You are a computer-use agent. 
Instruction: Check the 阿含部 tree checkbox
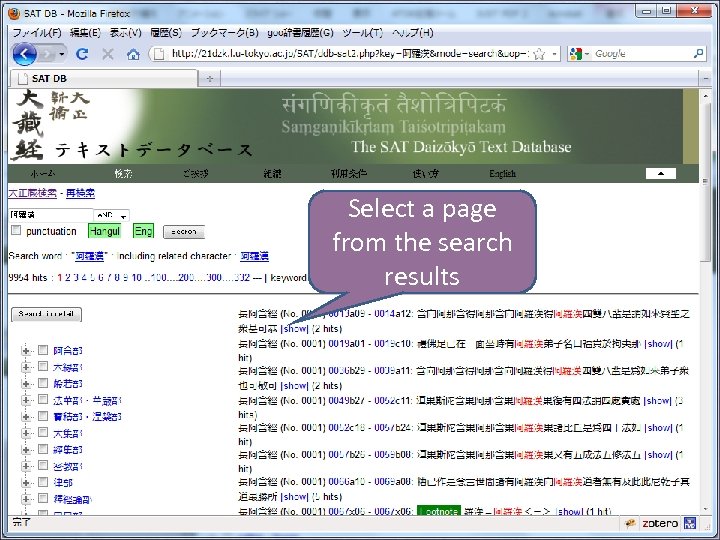(43, 350)
